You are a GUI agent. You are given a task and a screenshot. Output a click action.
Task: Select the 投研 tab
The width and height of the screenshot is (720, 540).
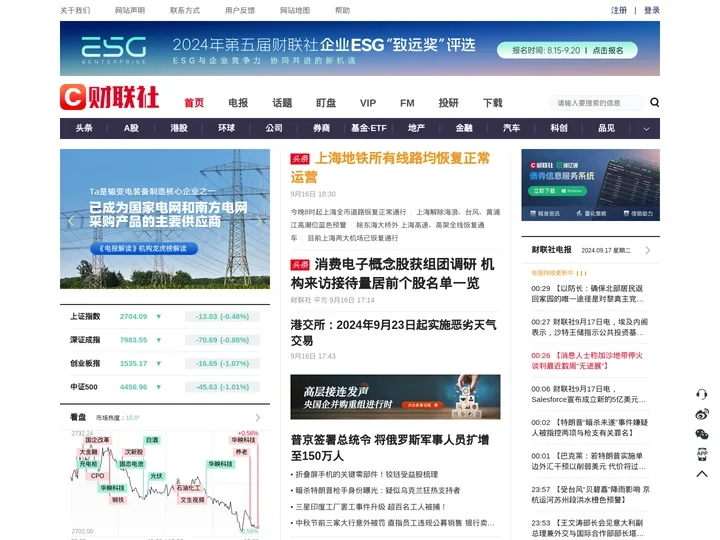point(449,103)
